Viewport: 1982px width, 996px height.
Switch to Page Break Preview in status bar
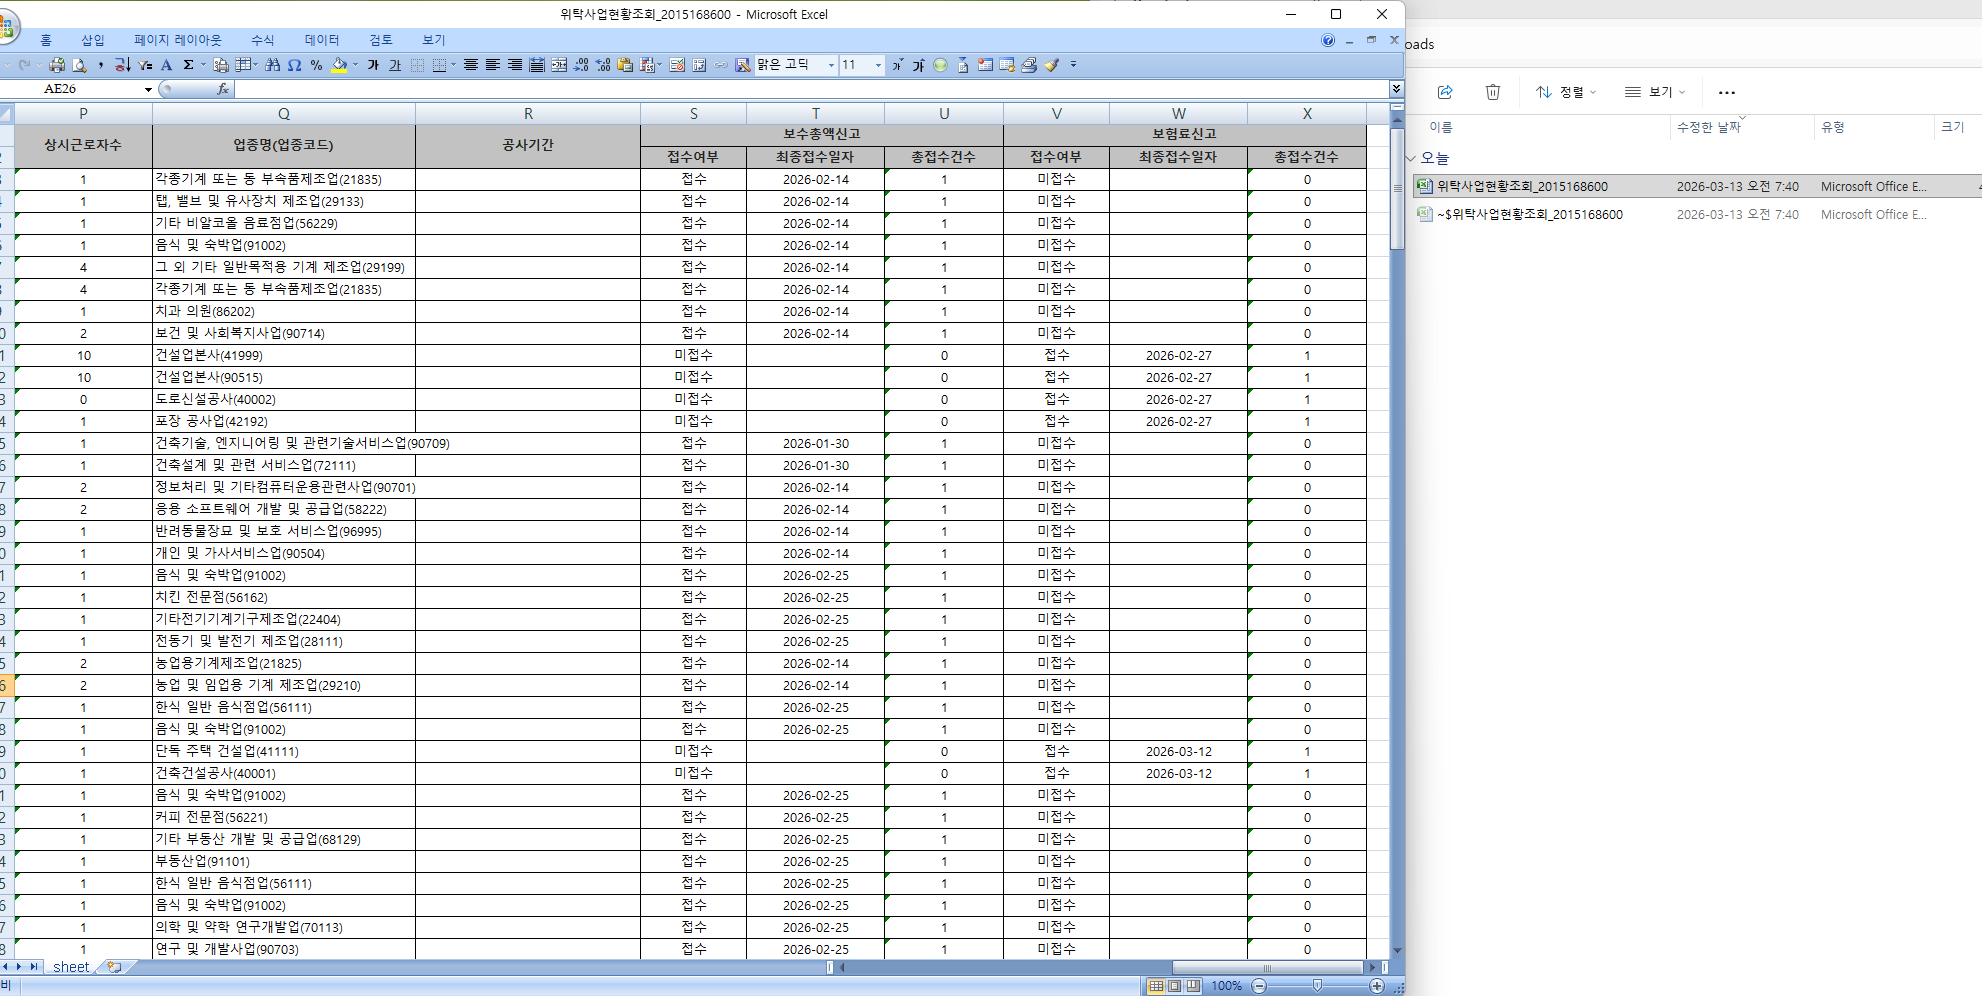[x=1192, y=986]
